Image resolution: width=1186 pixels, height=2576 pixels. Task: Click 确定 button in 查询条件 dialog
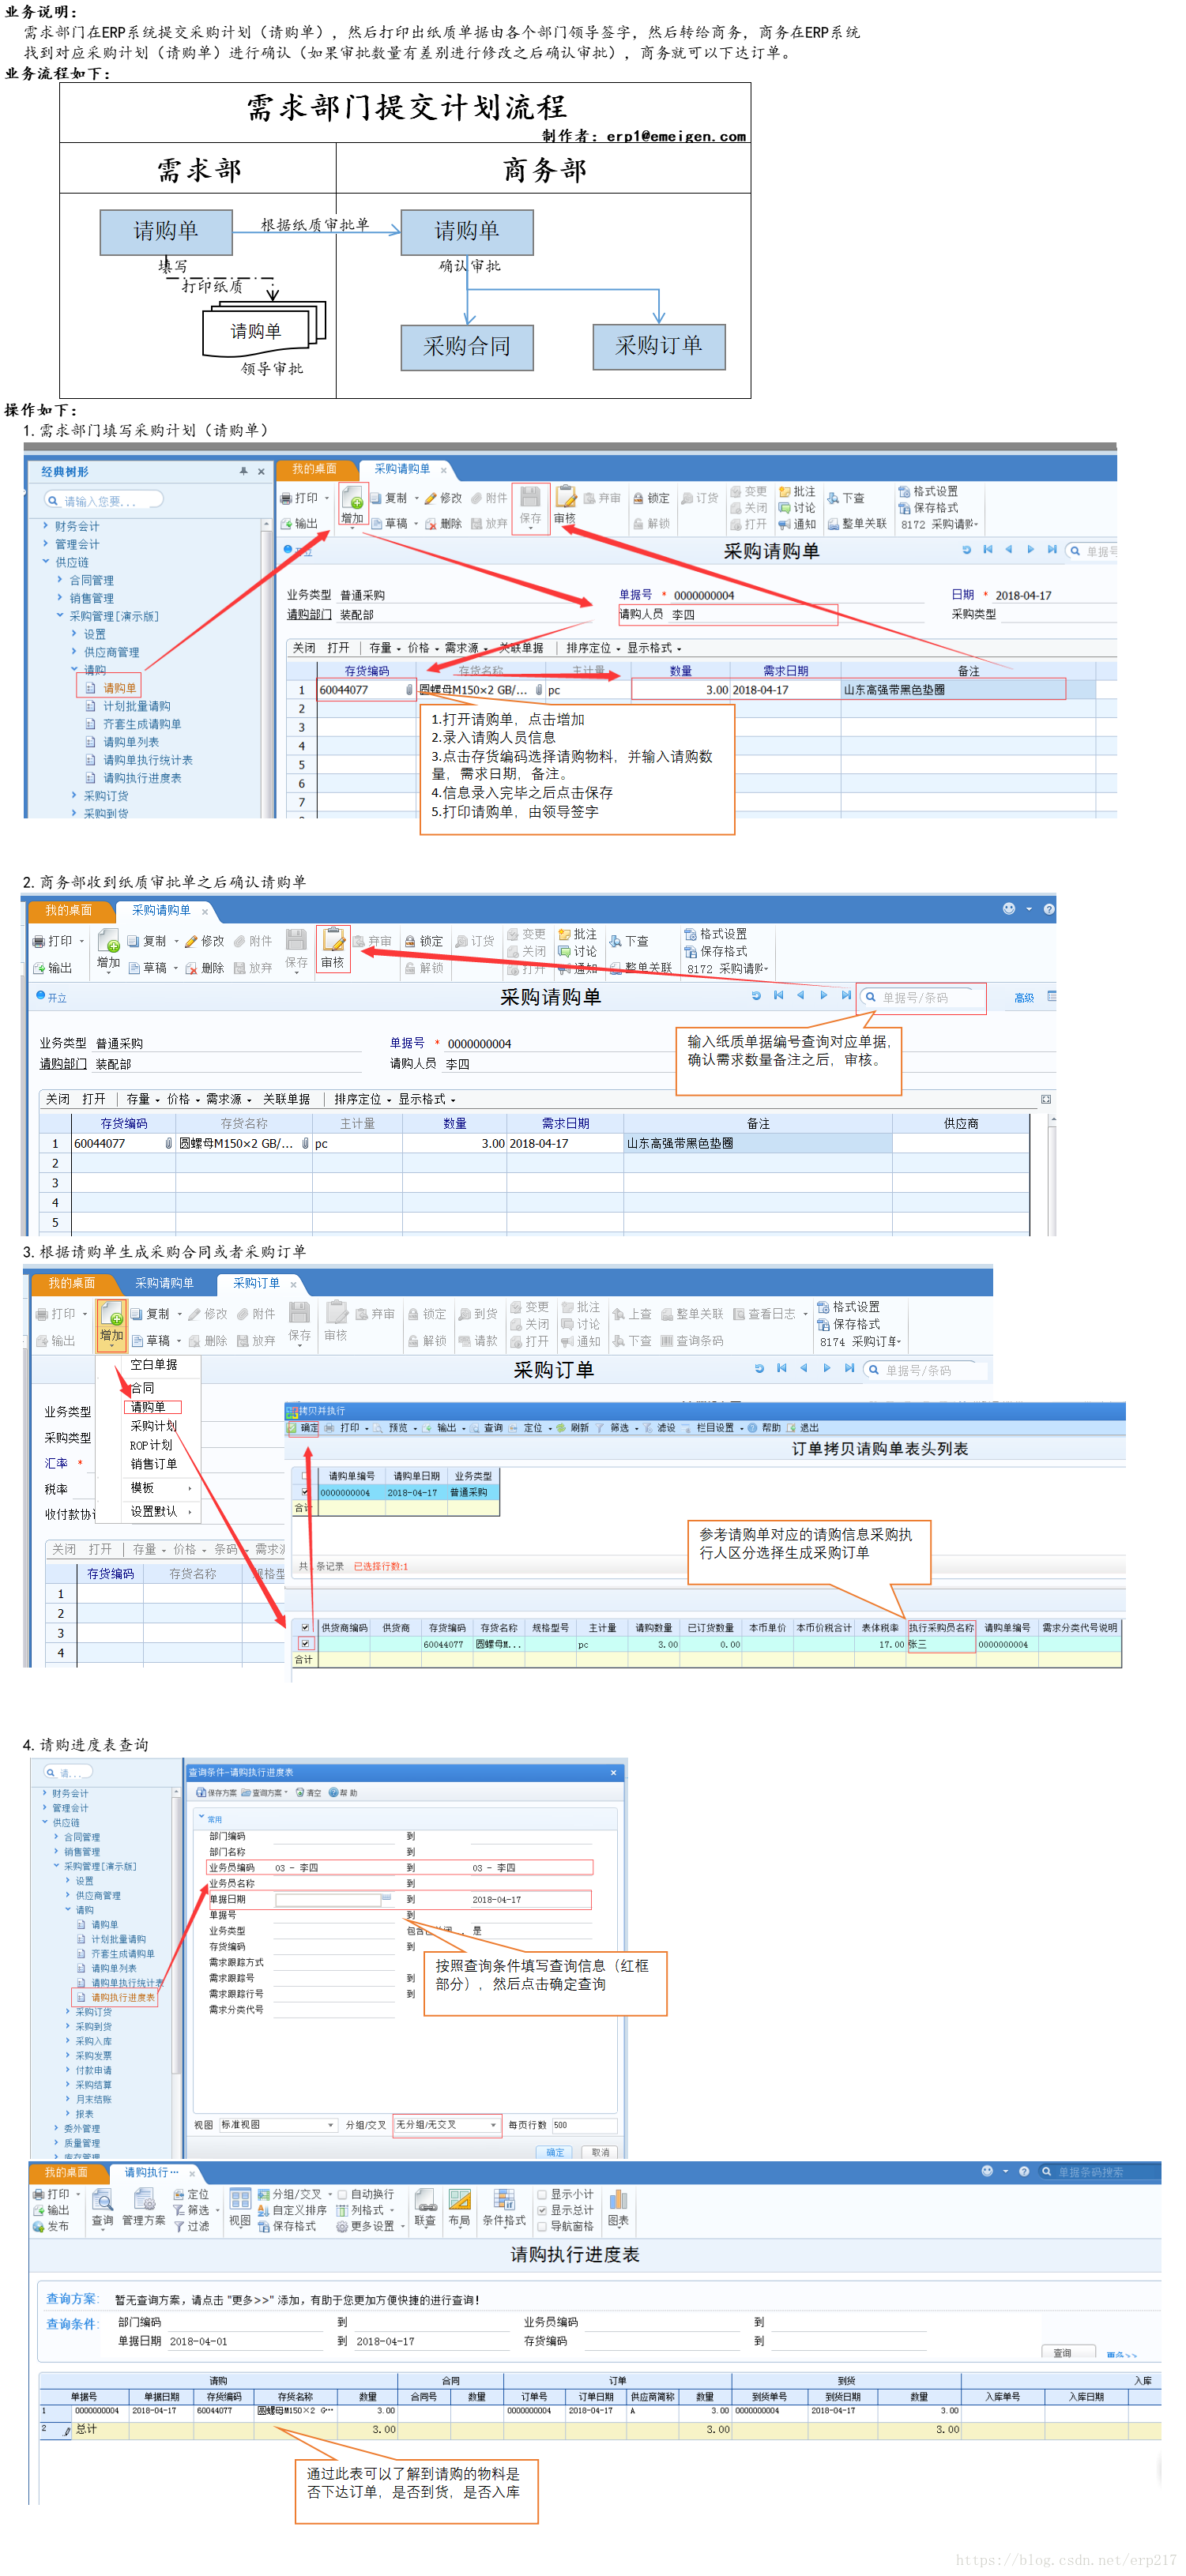click(555, 2152)
